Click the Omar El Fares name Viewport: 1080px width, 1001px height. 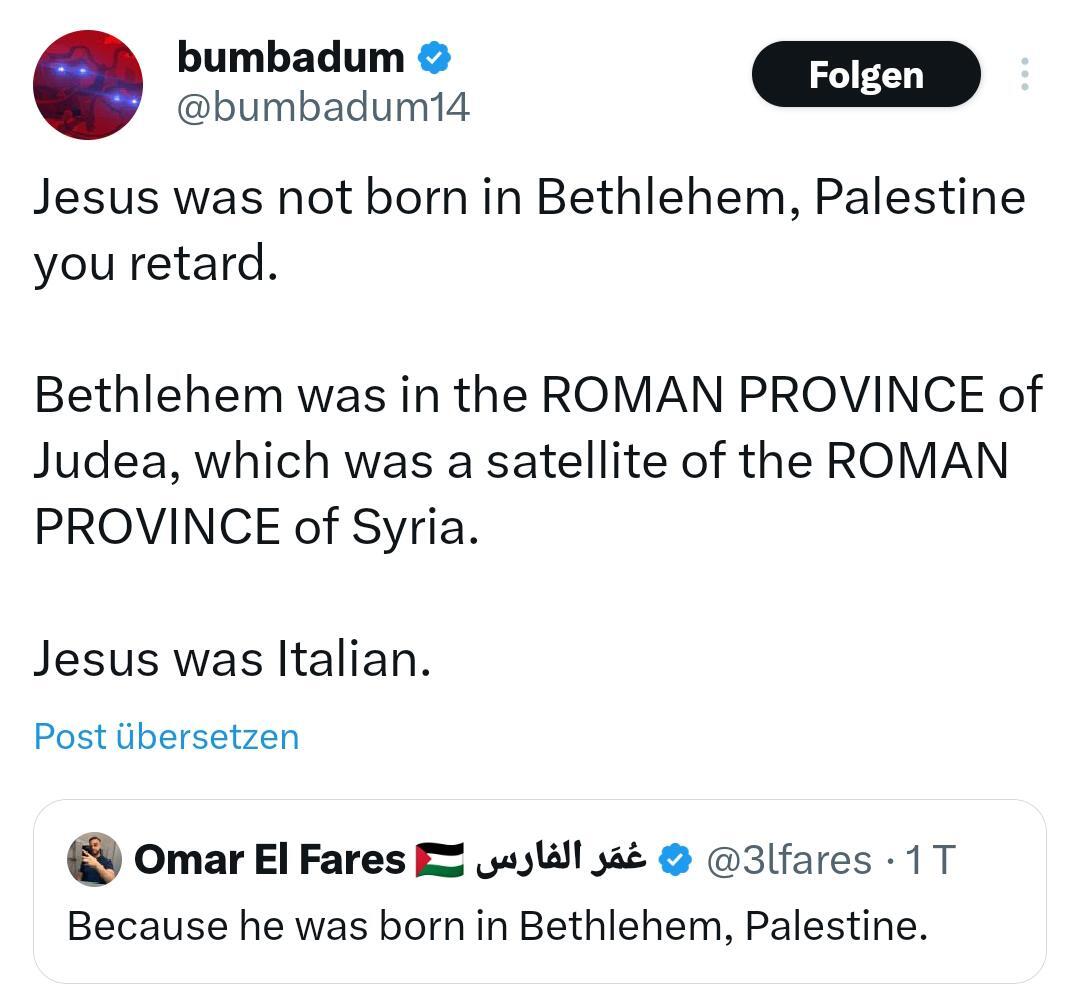[x=270, y=860]
